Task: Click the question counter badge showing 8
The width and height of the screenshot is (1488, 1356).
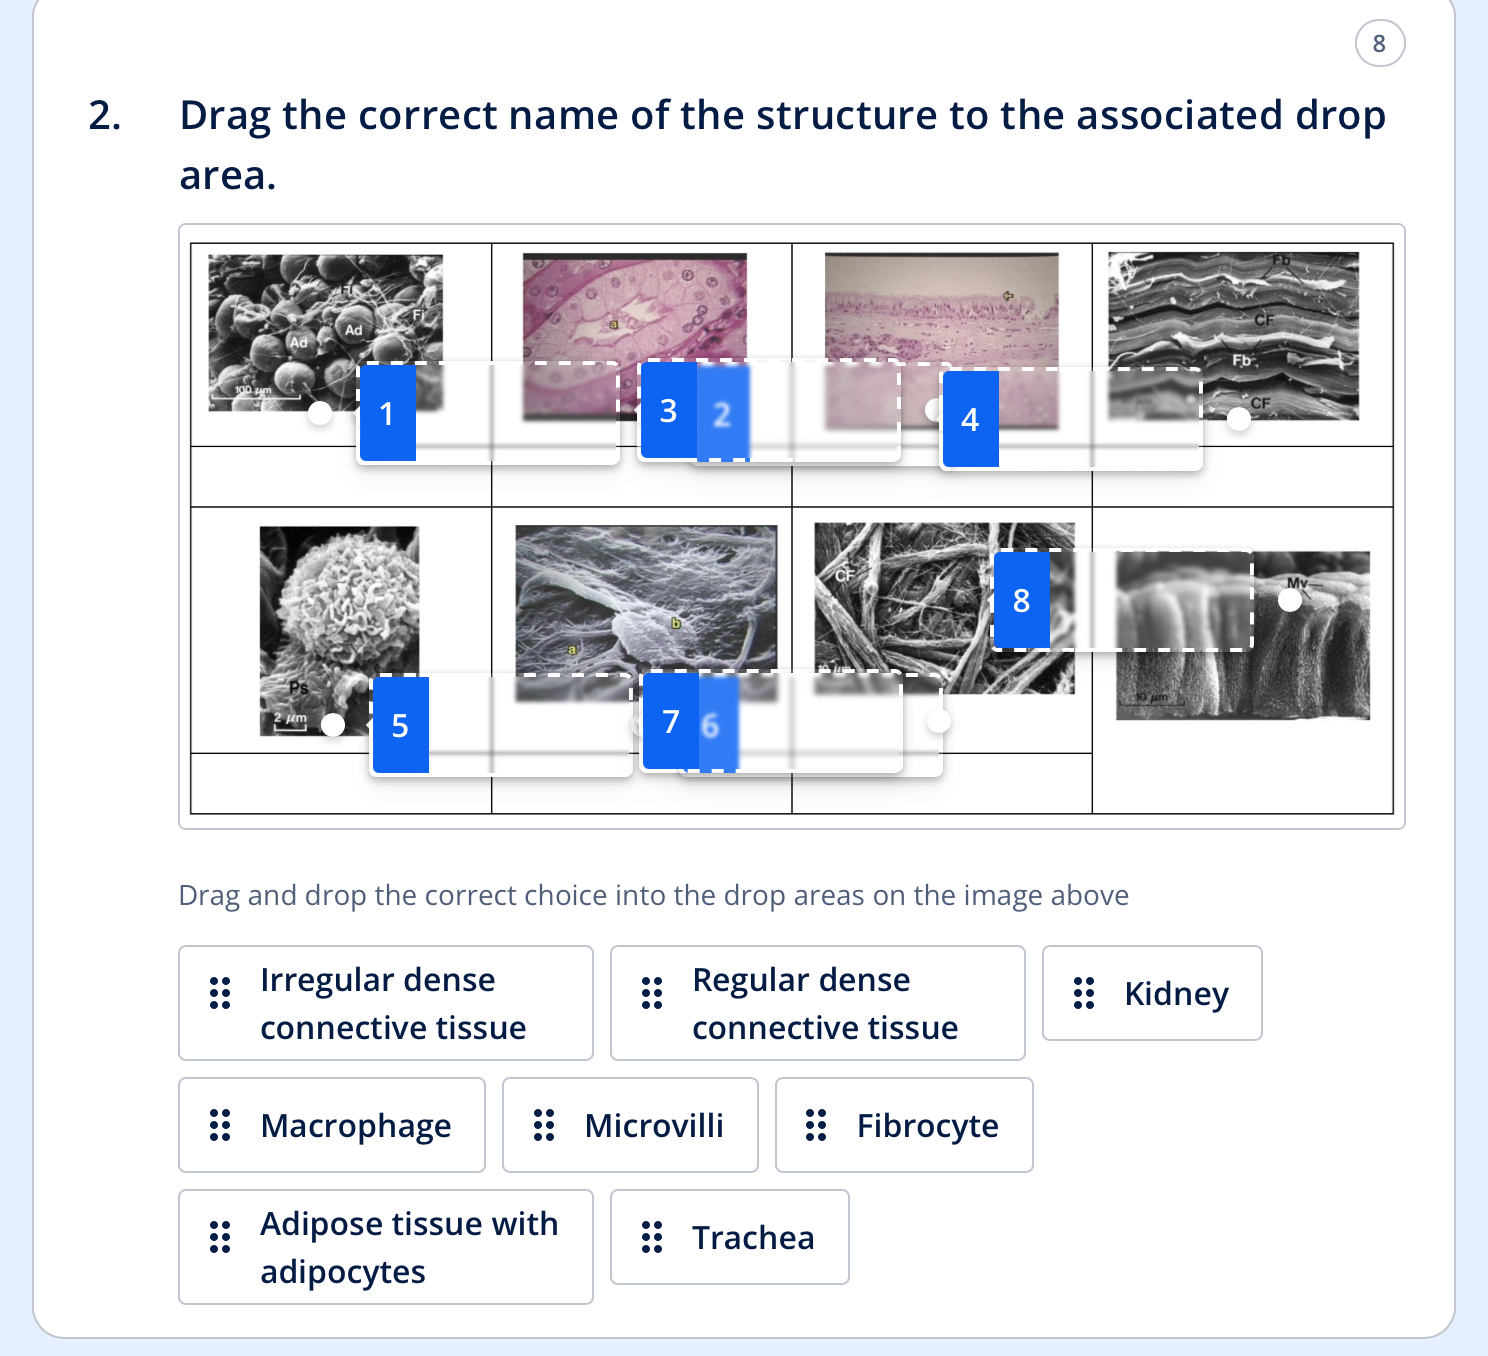Action: (x=1379, y=43)
